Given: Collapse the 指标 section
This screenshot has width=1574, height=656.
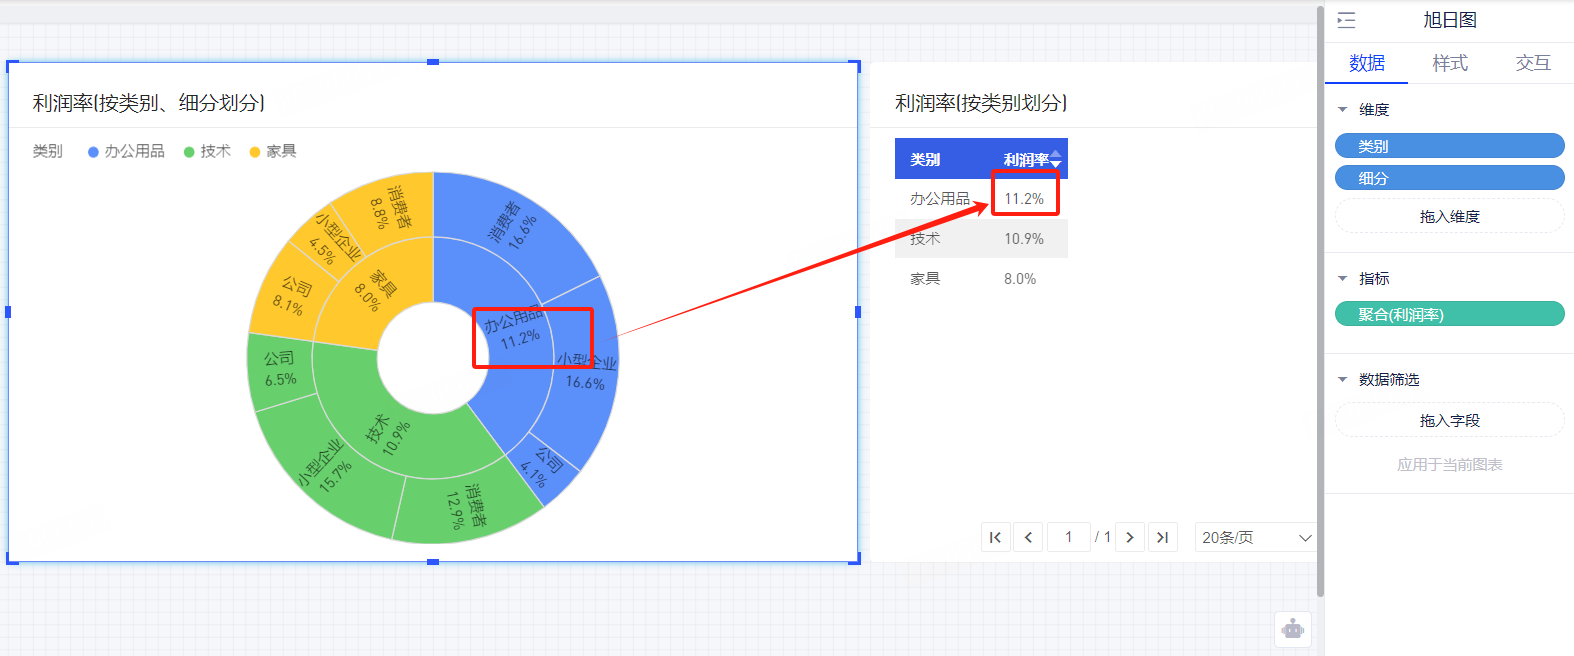Looking at the screenshot, I should pos(1343,279).
